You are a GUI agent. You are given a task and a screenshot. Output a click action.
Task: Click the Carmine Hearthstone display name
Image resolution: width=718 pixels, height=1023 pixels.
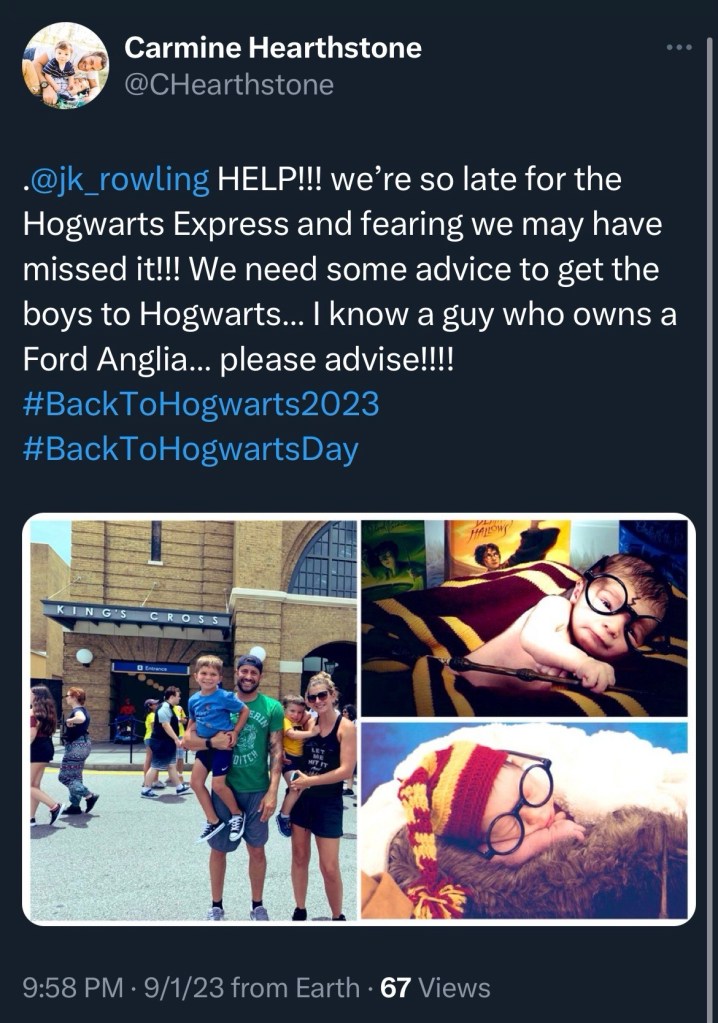click(x=273, y=48)
